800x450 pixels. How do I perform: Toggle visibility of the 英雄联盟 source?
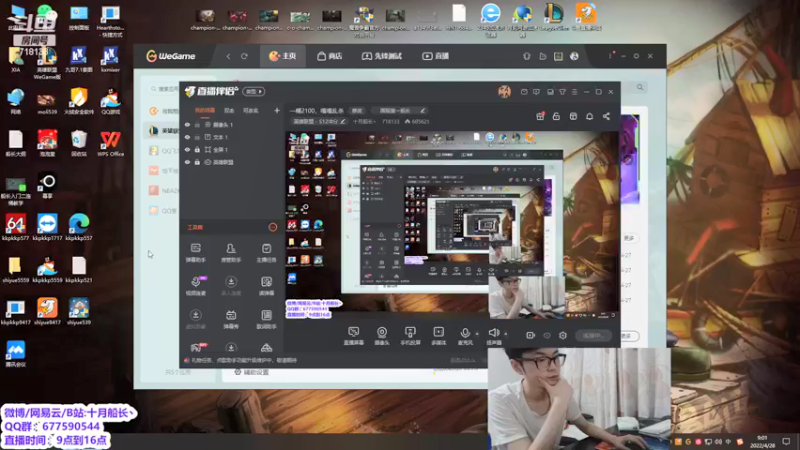pos(187,162)
